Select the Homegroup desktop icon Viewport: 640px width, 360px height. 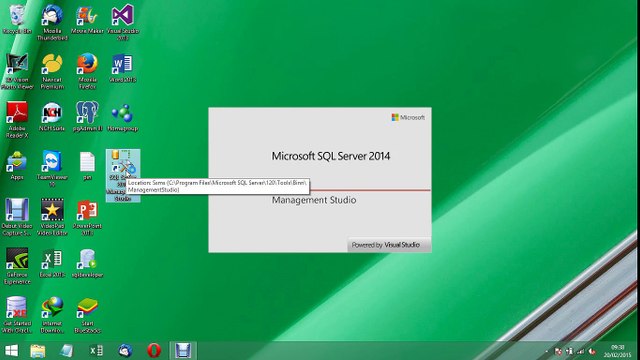(122, 117)
